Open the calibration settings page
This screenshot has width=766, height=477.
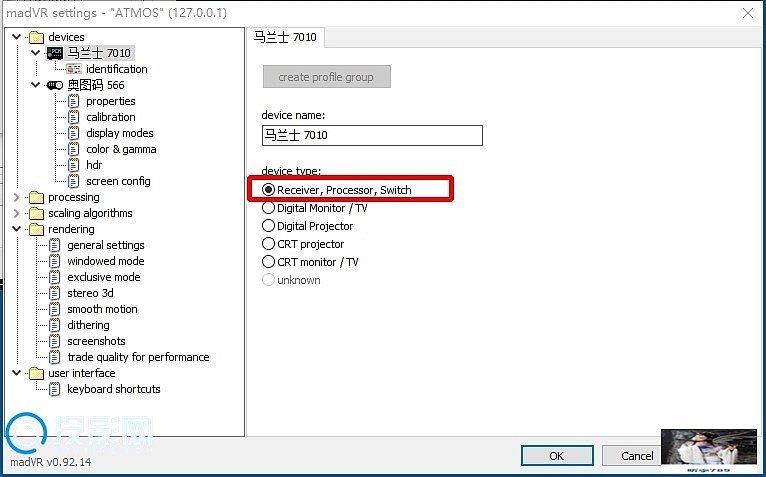111,117
